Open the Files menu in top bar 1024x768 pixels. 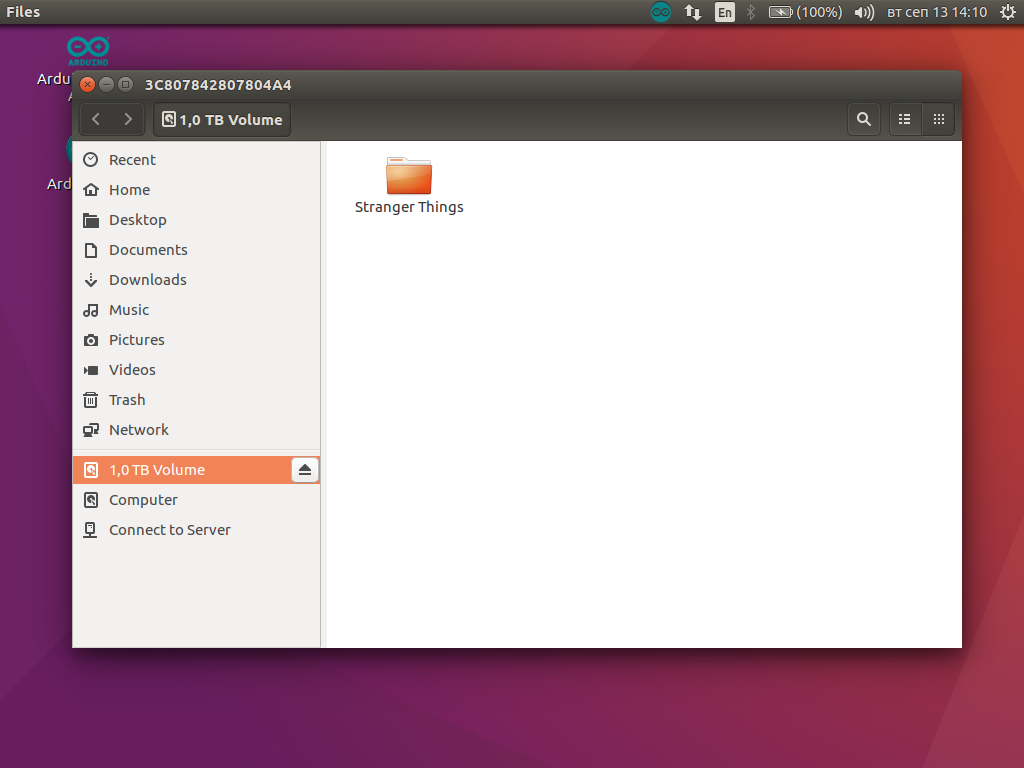pos(23,12)
